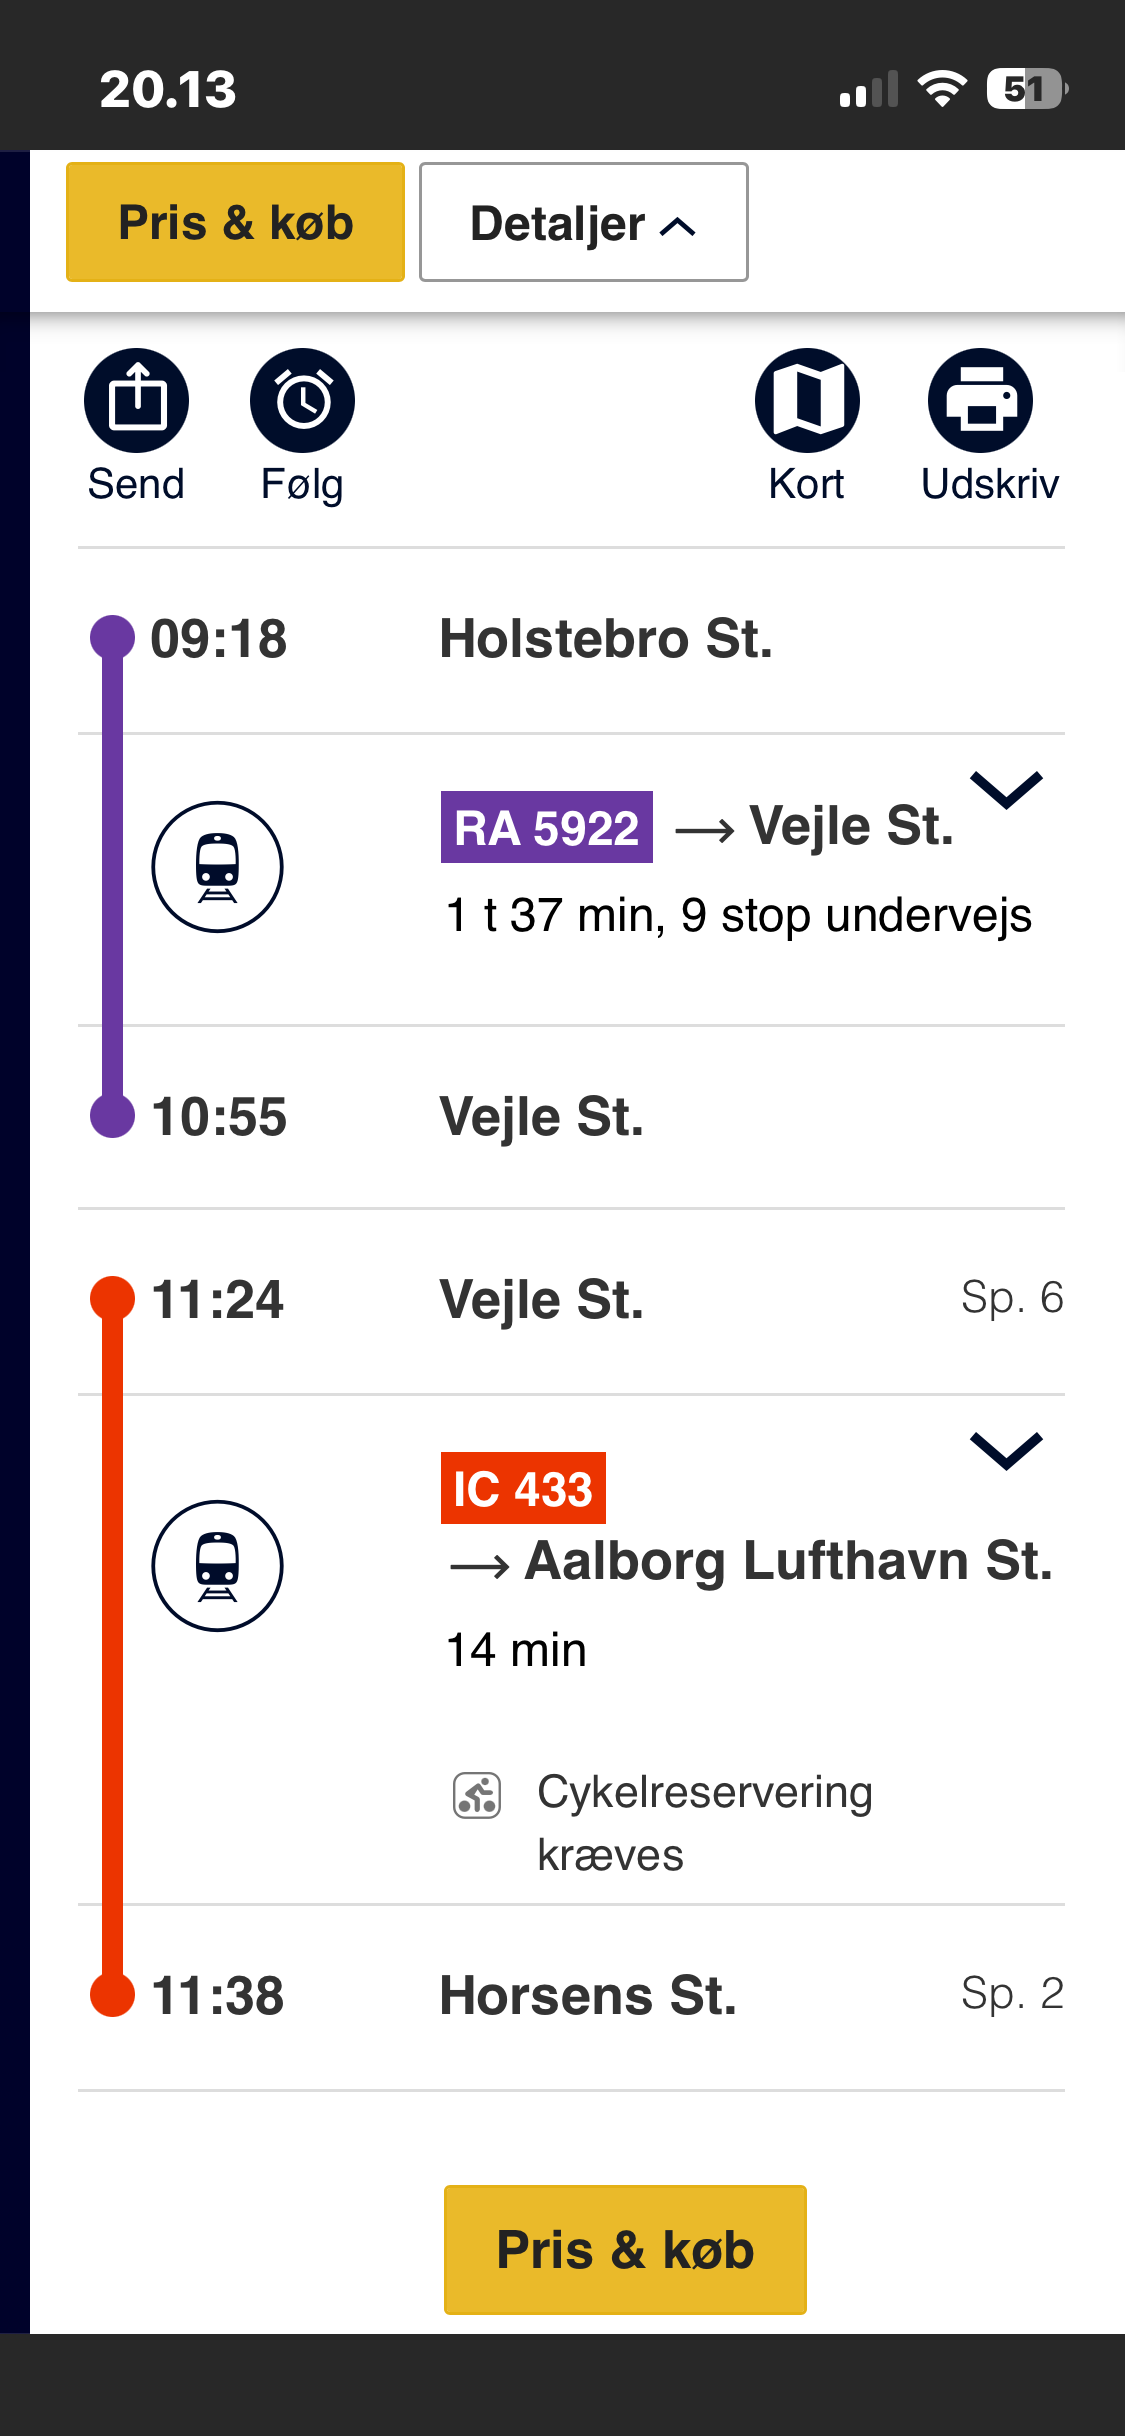Viewport: 1125px width, 2436px height.
Task: Tap the Wi-Fi status icon
Action: point(941,89)
